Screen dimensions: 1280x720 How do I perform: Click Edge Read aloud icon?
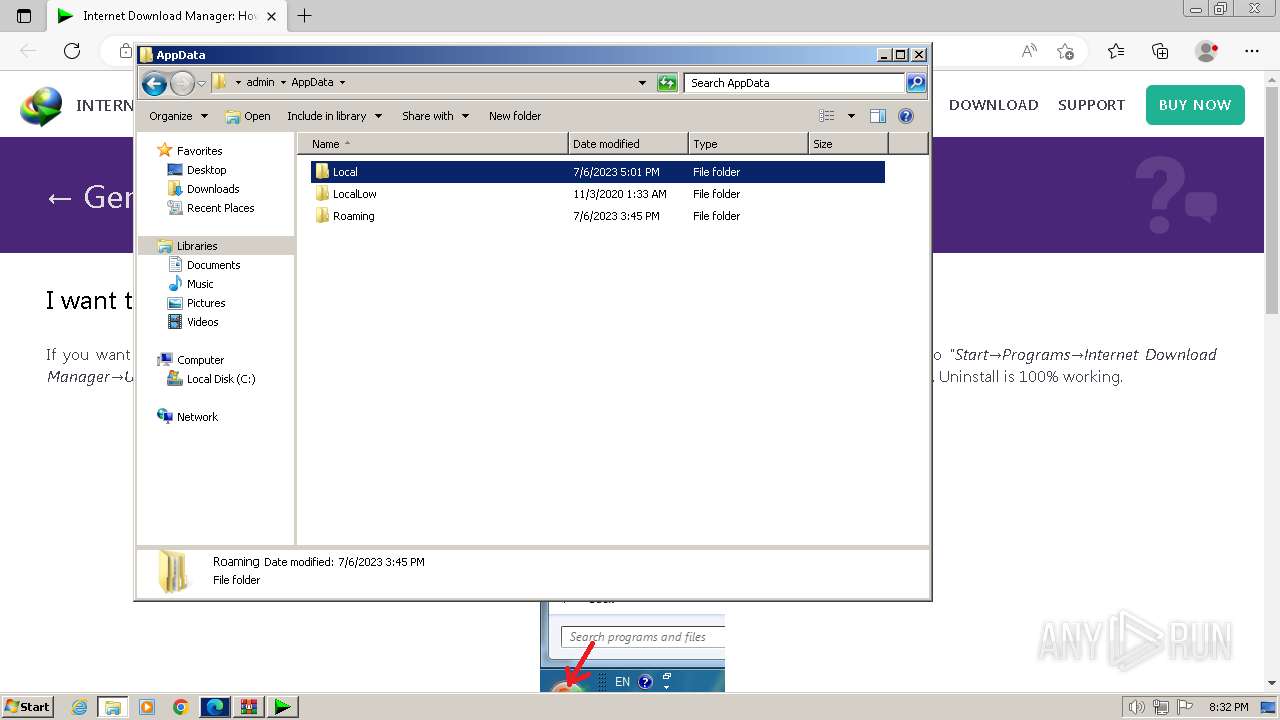coord(1029,51)
